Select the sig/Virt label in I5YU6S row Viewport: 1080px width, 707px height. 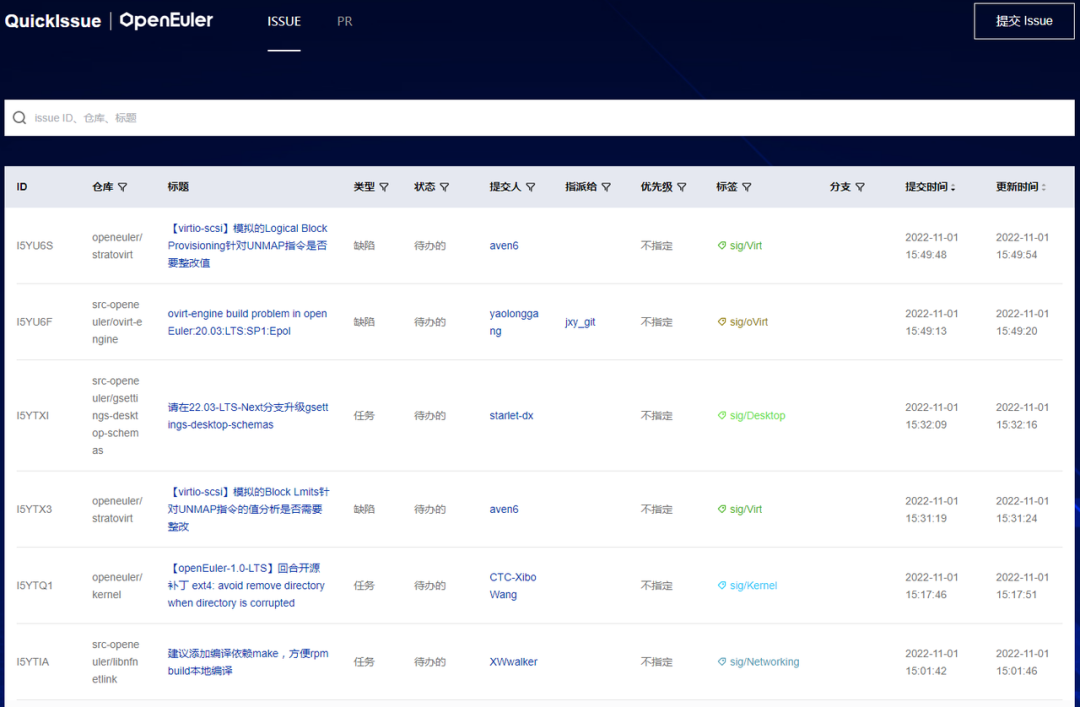(x=746, y=245)
